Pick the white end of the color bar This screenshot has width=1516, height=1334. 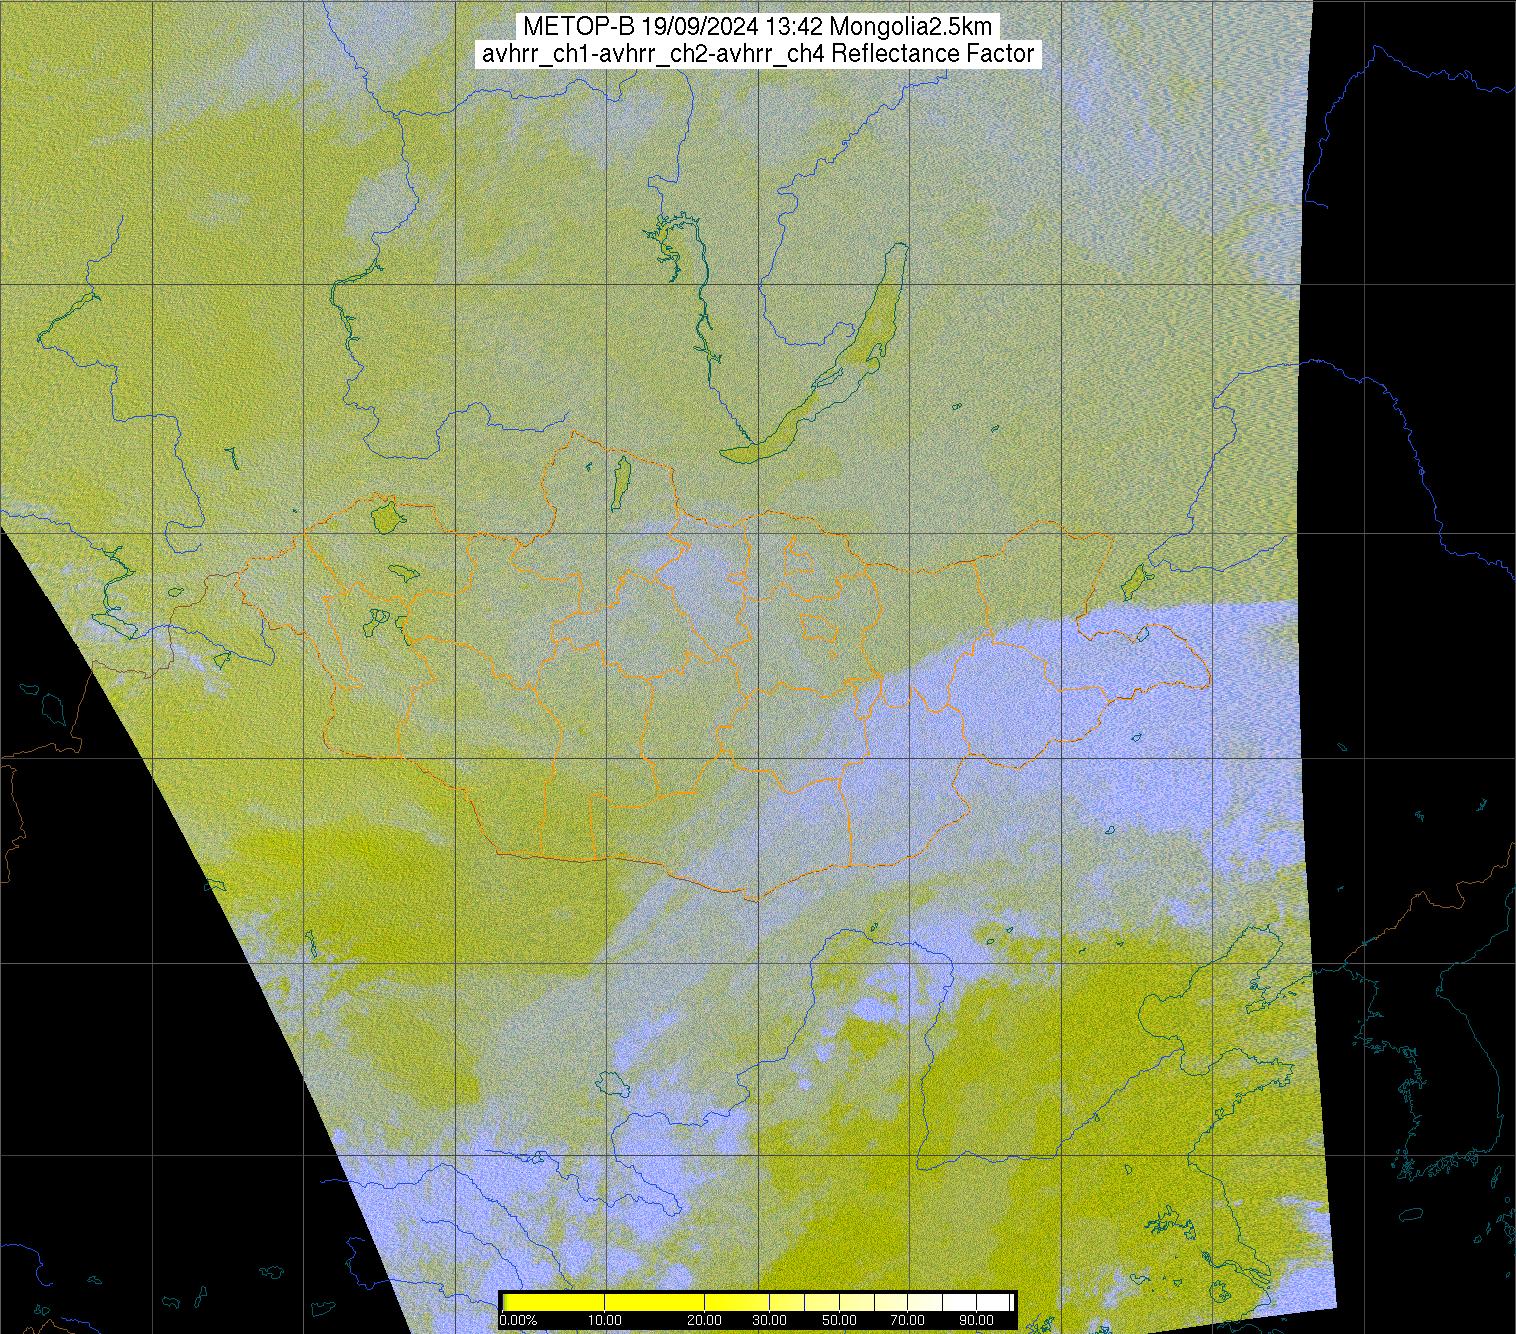[990, 1302]
